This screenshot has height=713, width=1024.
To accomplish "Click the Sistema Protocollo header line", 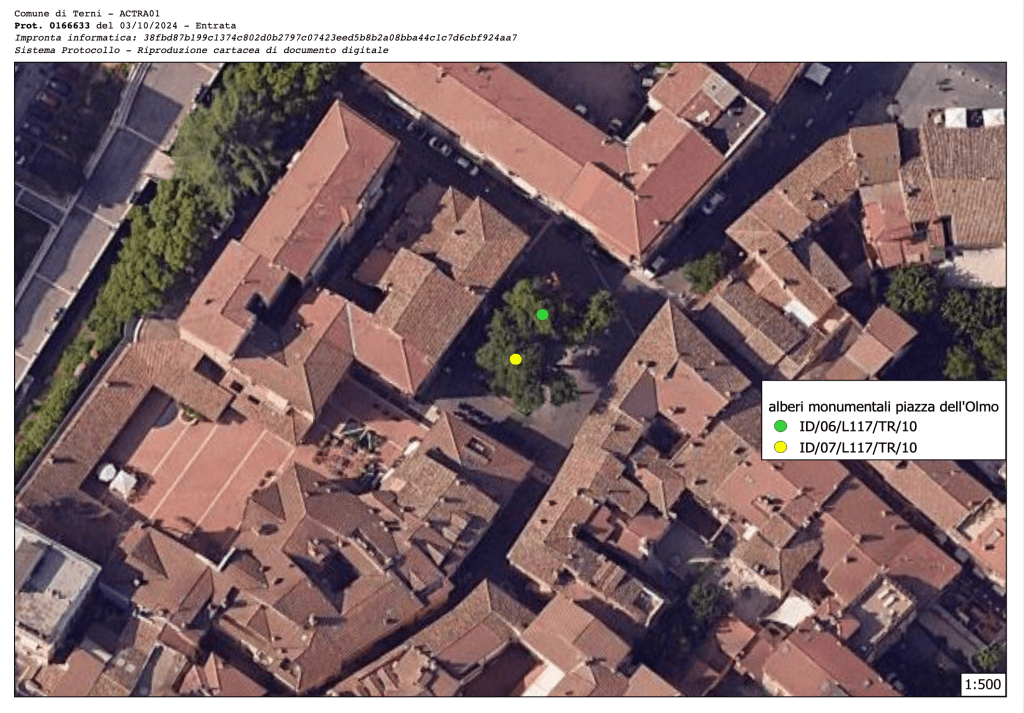I will click(201, 49).
